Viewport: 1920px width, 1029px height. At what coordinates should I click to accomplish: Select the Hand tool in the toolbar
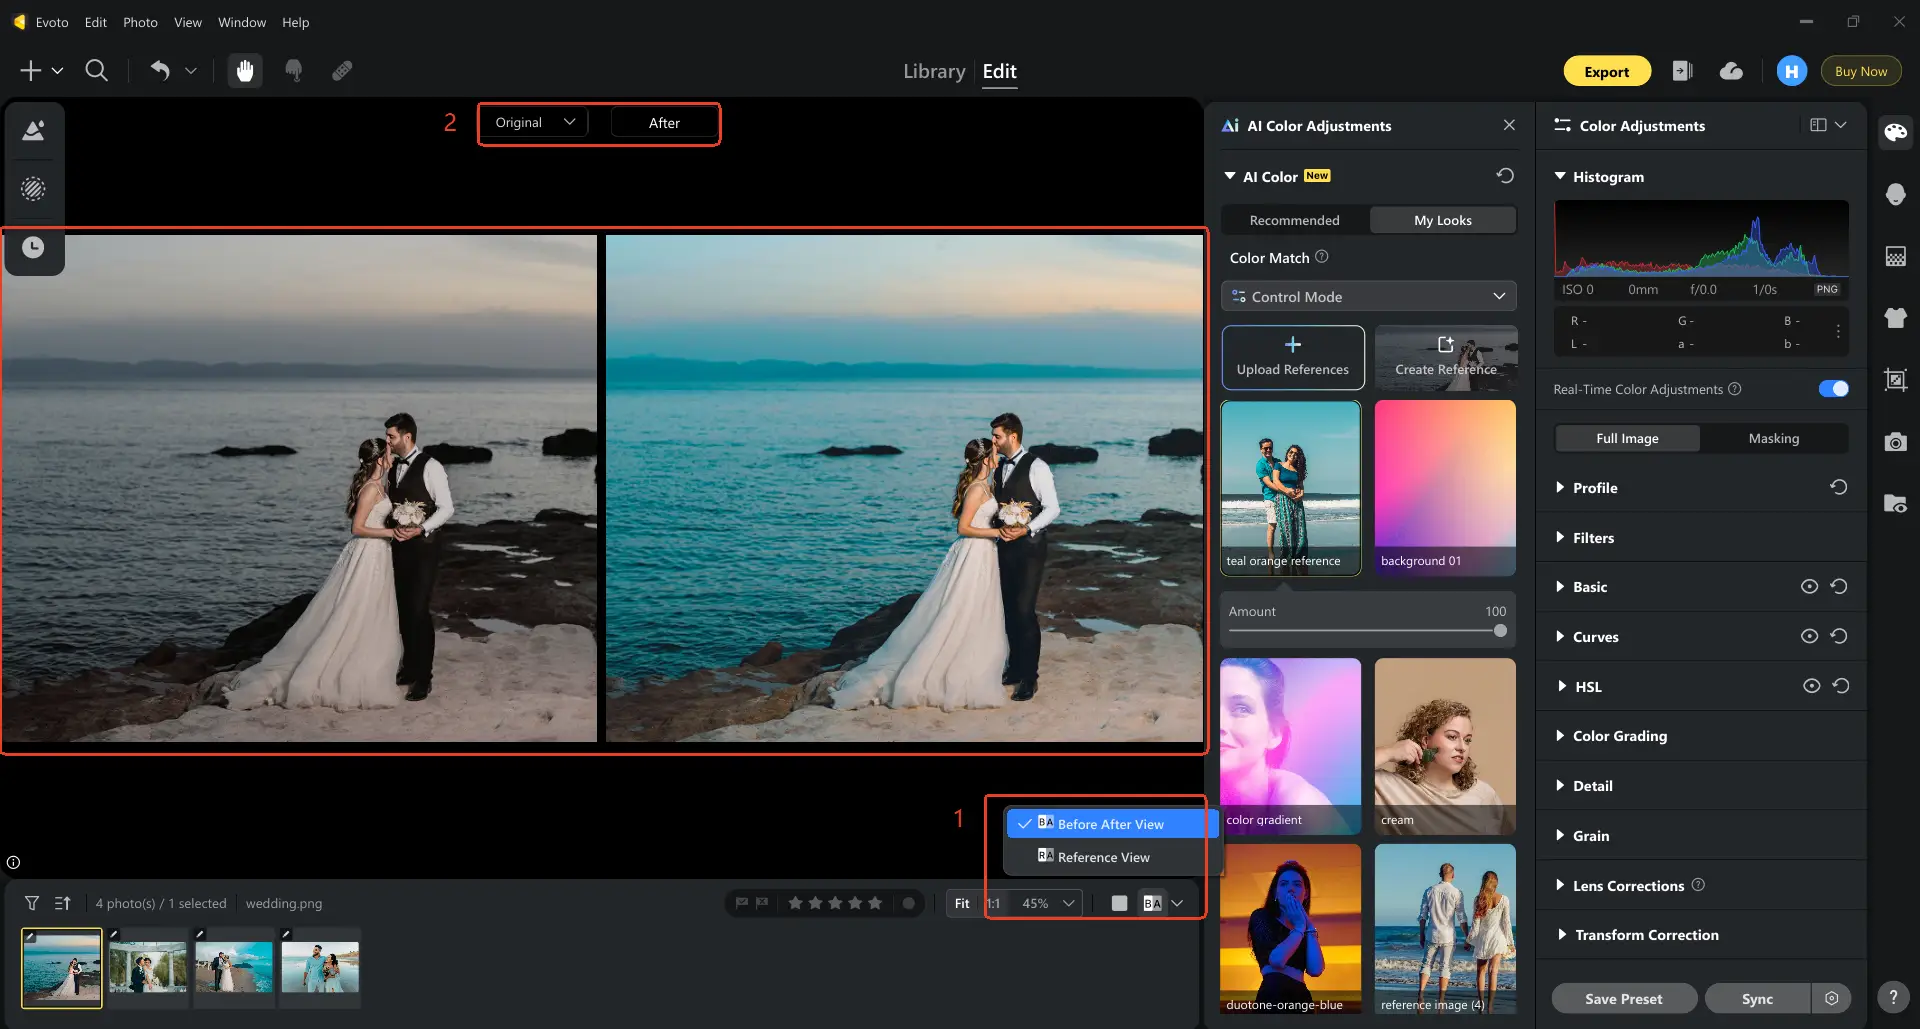[x=244, y=70]
